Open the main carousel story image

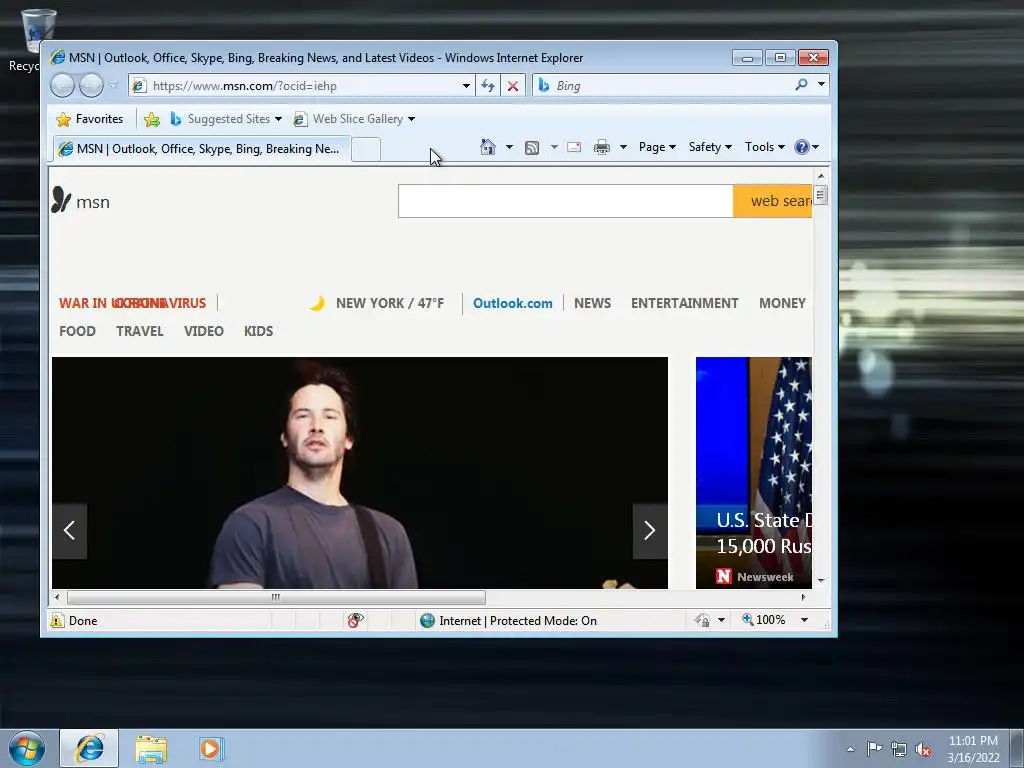[360, 473]
